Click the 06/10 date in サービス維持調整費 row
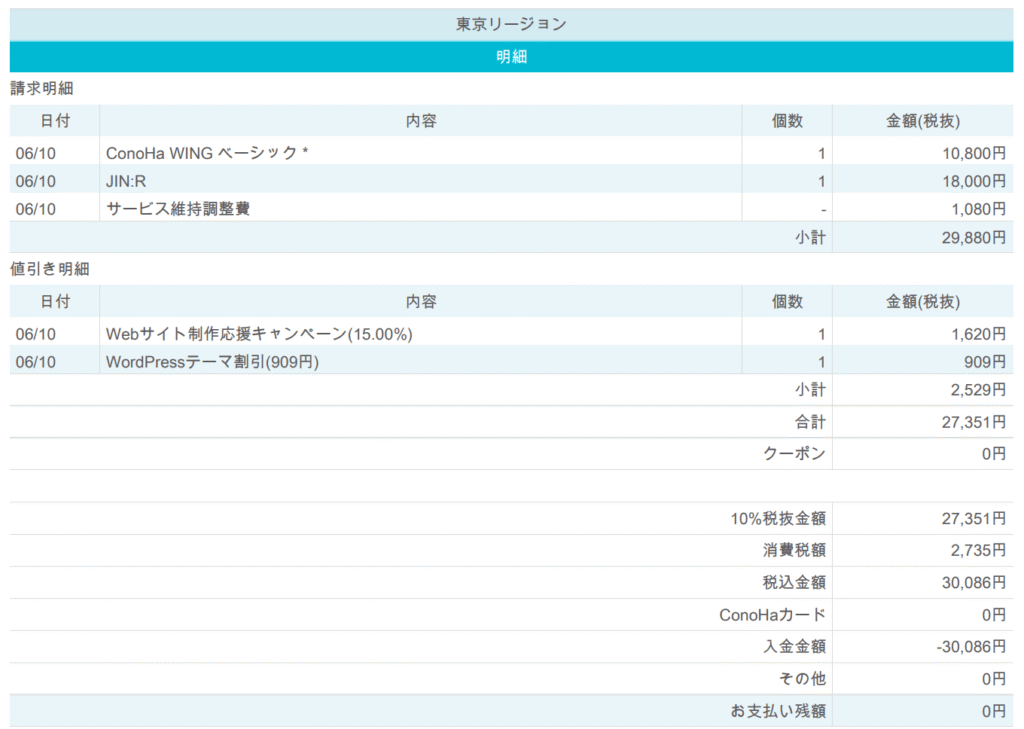1024x729 pixels. tap(36, 209)
